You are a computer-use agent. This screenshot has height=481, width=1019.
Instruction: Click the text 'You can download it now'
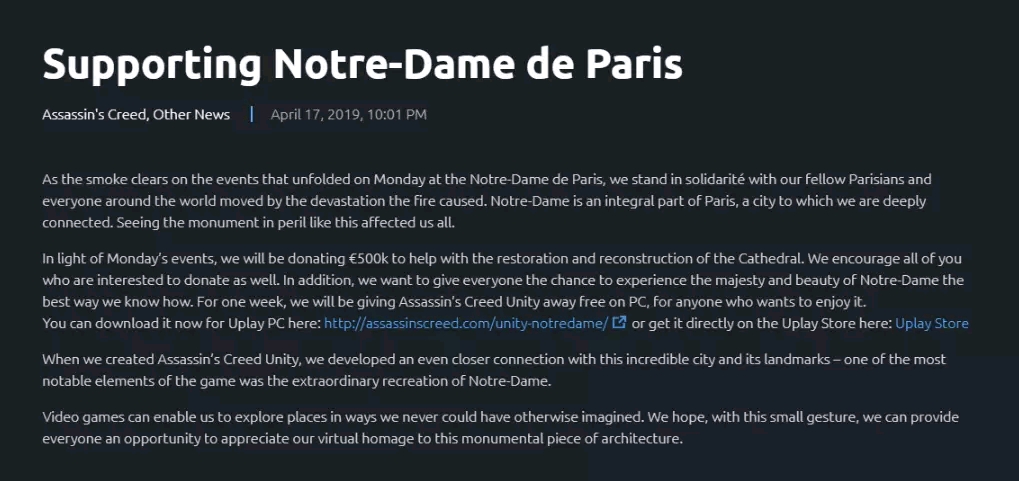pyautogui.click(x=109, y=323)
